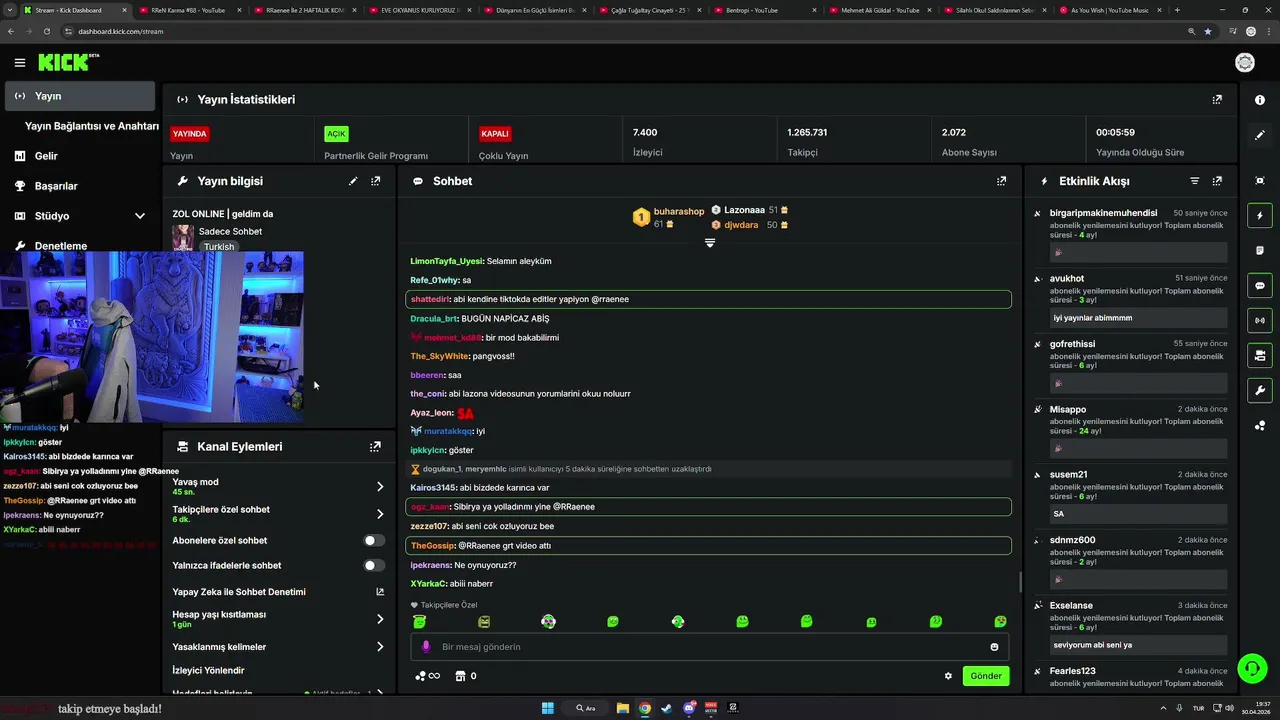
Task: Switch to the Mehmet Ali Güldal YouTube tab
Action: coord(880,10)
